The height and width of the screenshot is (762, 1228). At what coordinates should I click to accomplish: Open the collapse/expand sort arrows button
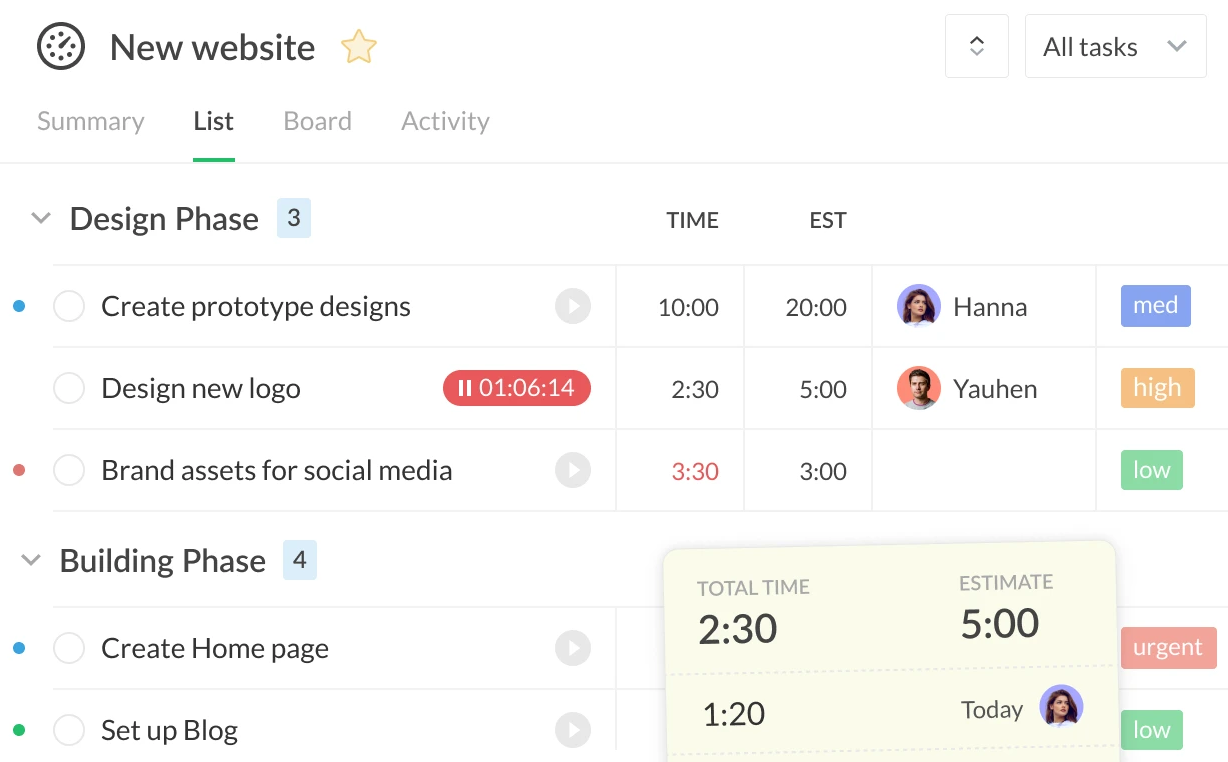[977, 46]
